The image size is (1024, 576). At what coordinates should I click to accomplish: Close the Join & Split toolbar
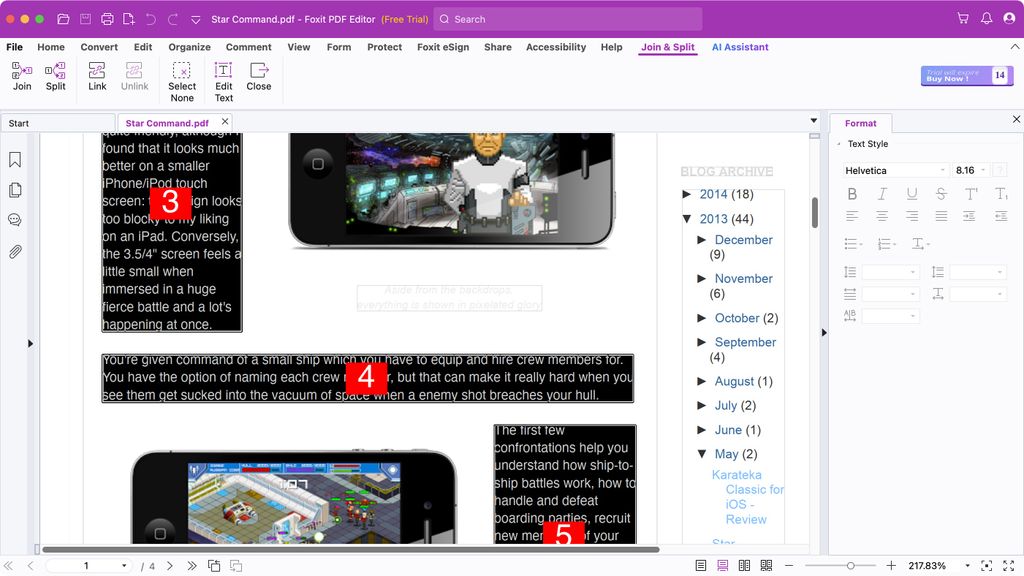pyautogui.click(x=259, y=80)
